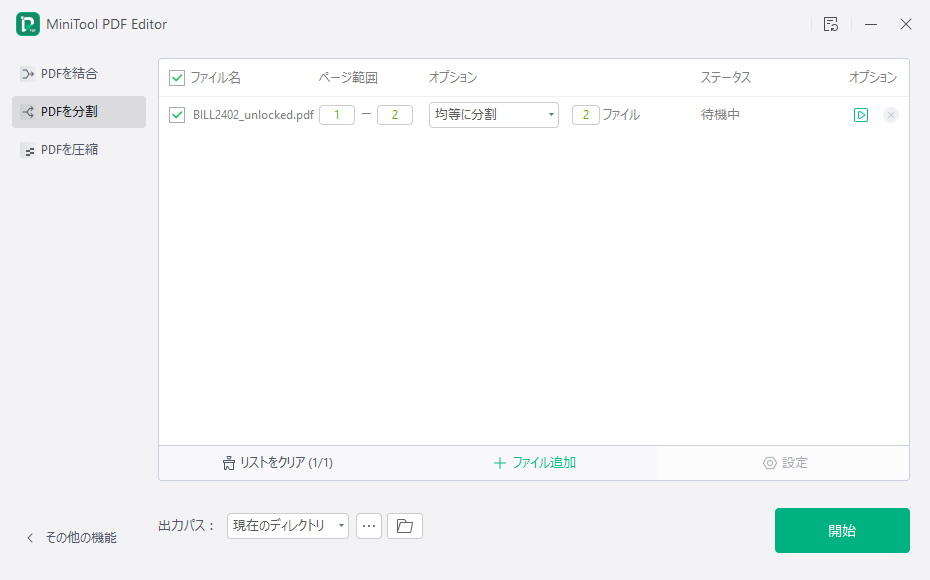Screen dimensions: 930x580
Task: Remove BILL2402_unlocked.pdf with the X icon
Action: click(891, 115)
